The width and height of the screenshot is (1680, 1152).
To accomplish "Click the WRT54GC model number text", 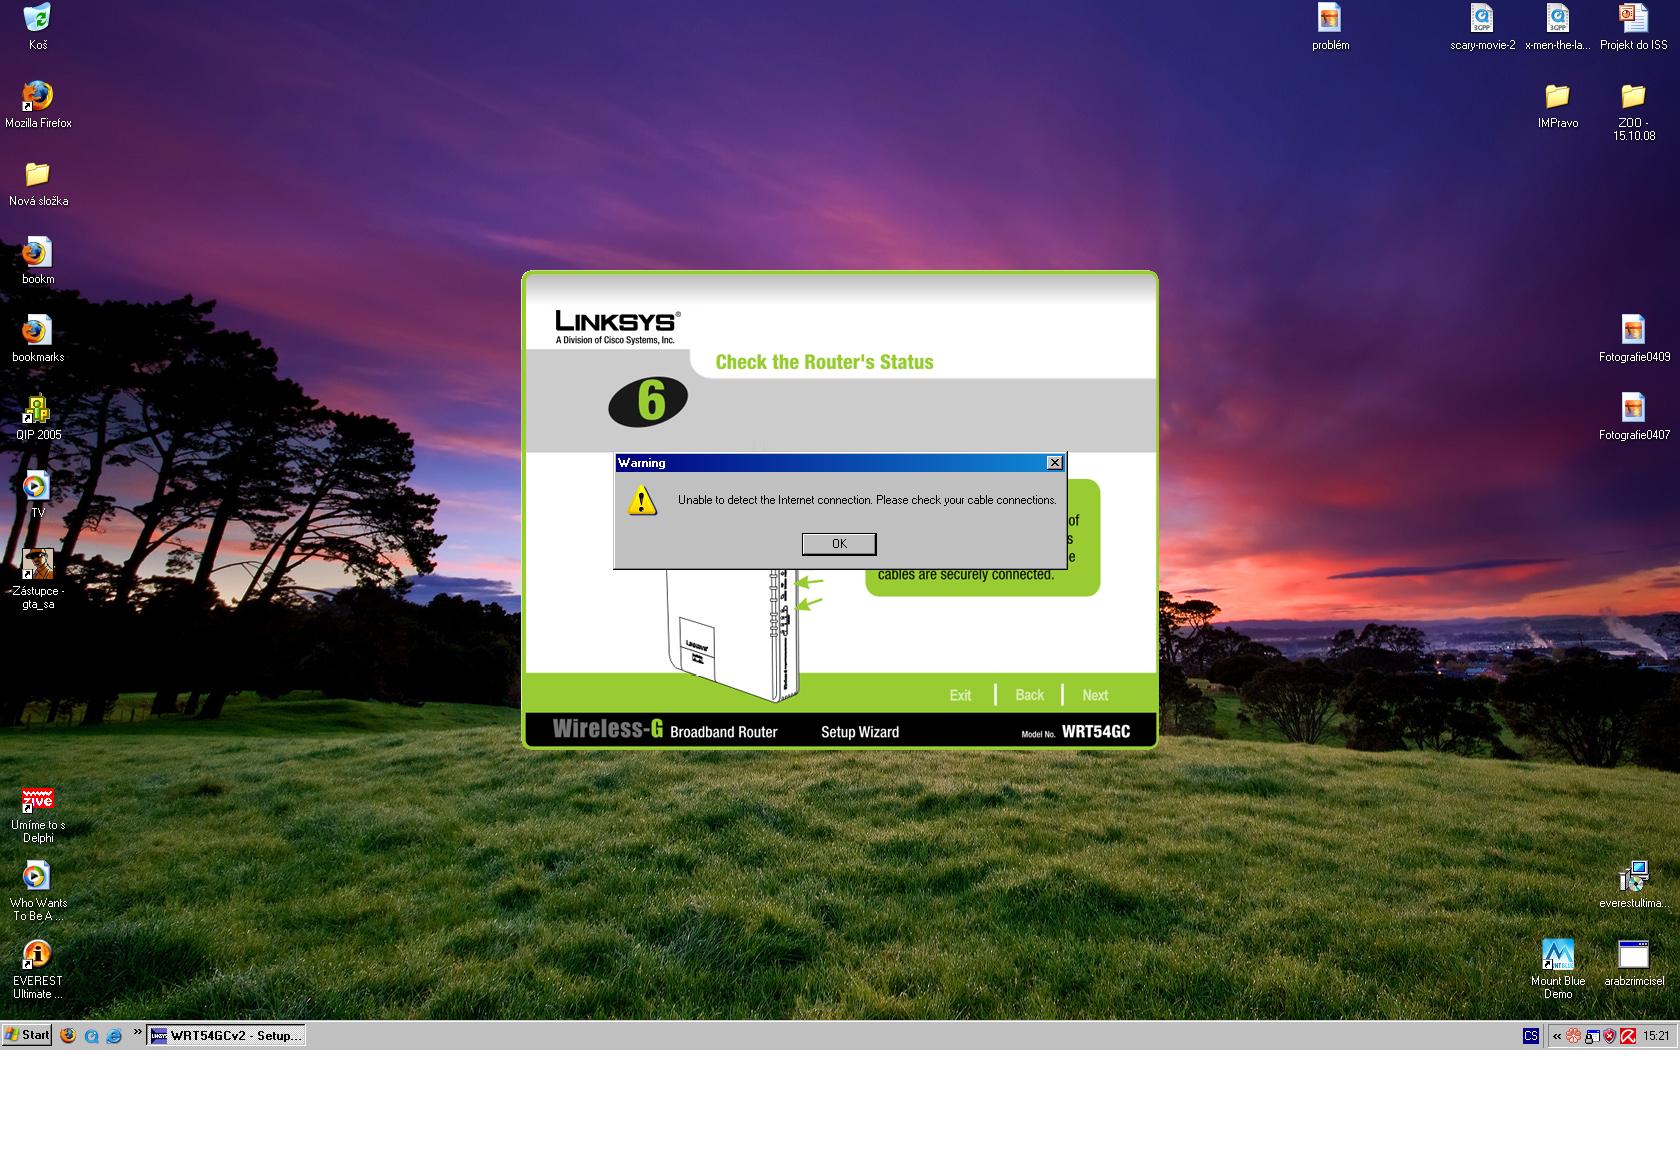I will (1096, 731).
